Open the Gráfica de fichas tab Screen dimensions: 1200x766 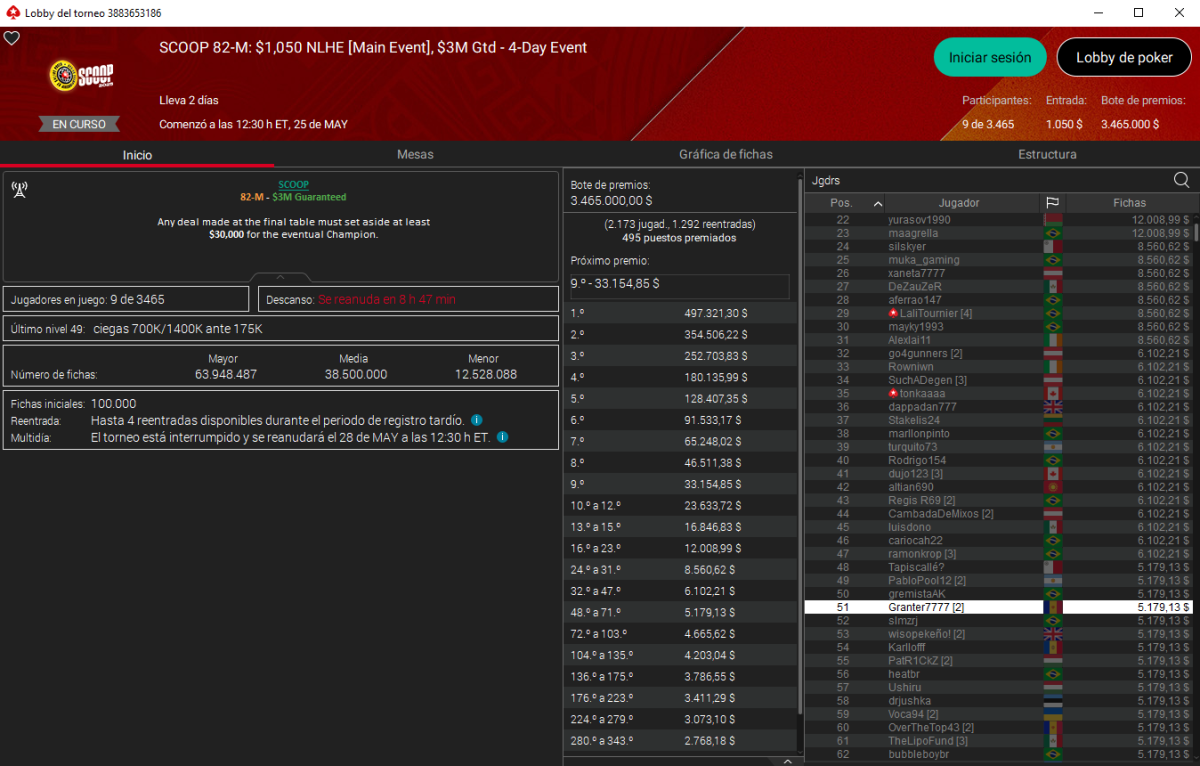point(726,155)
